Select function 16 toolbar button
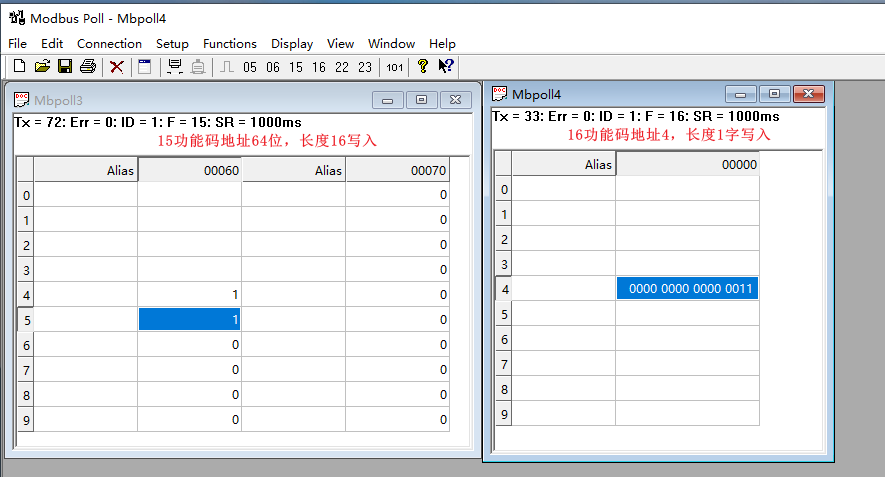This screenshot has width=885, height=477. tap(318, 67)
